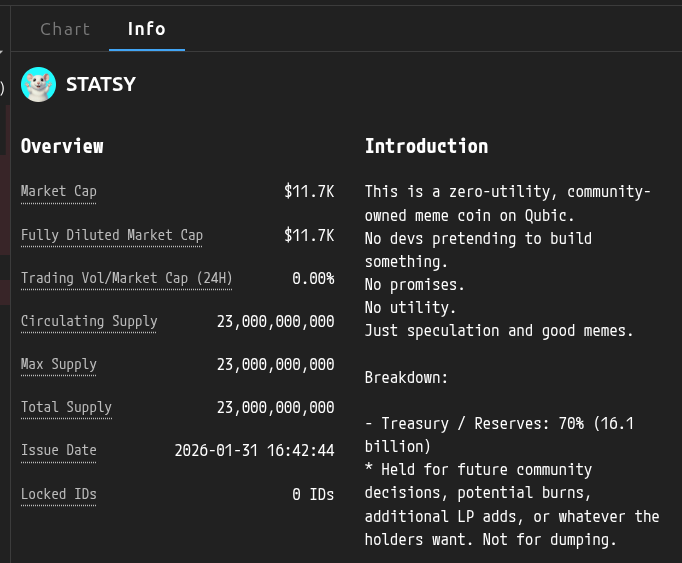This screenshot has width=682, height=563.
Task: Click the STATSY token name
Action: point(100,85)
